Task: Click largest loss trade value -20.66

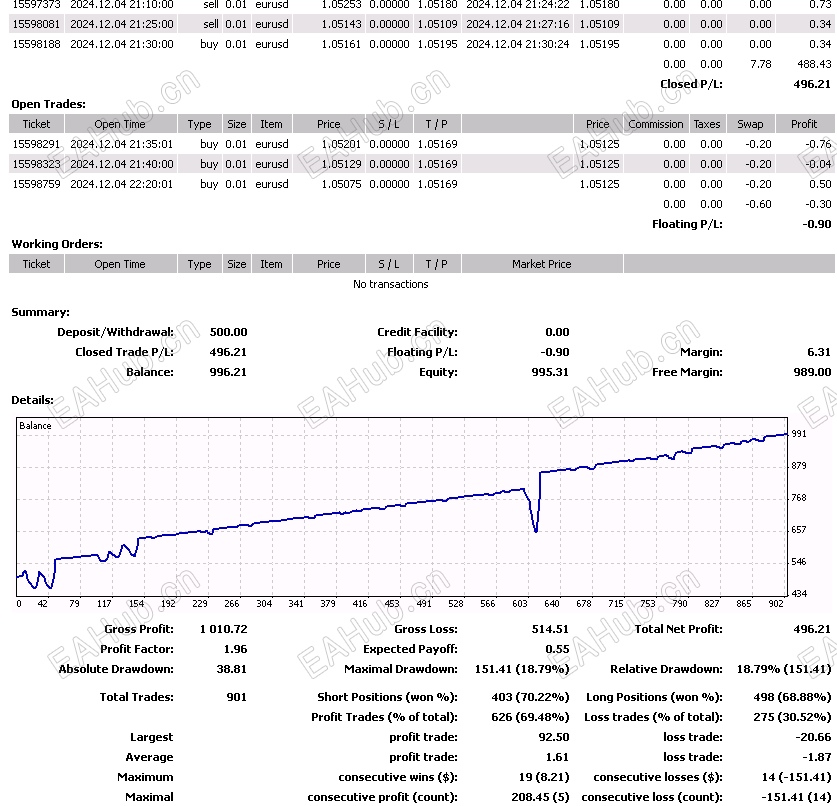Action: 813,737
